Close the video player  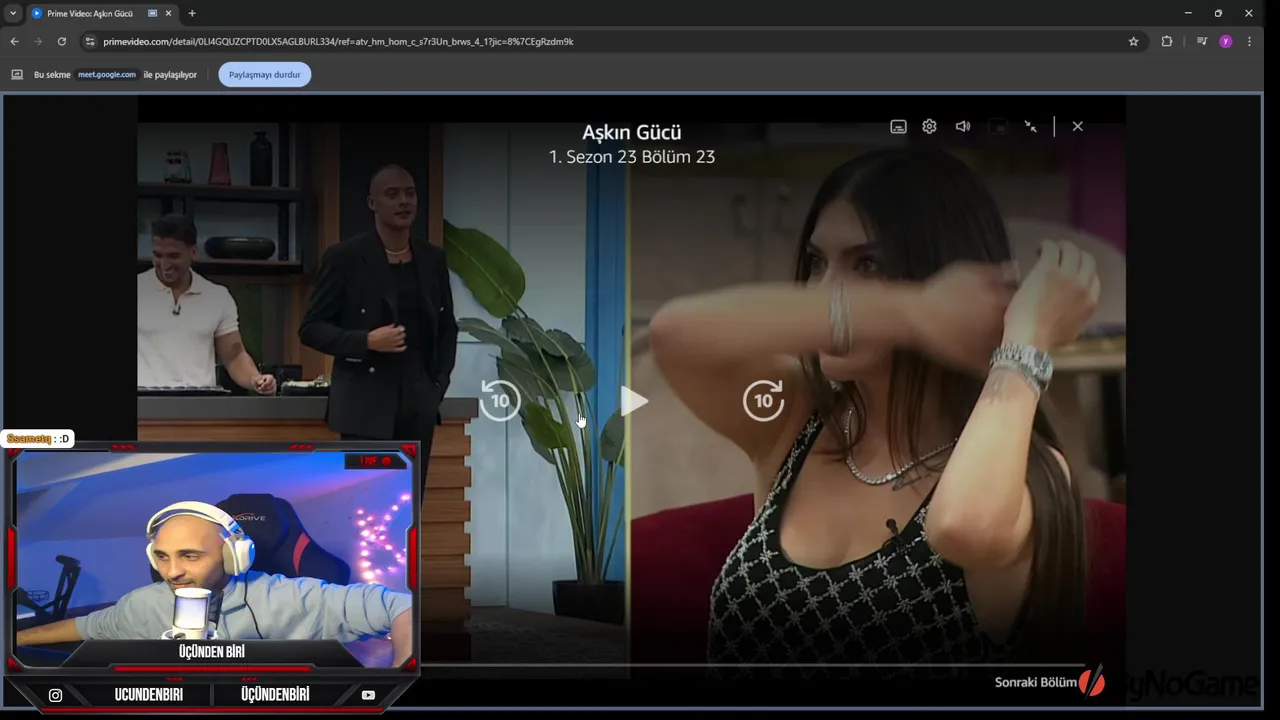1077,127
